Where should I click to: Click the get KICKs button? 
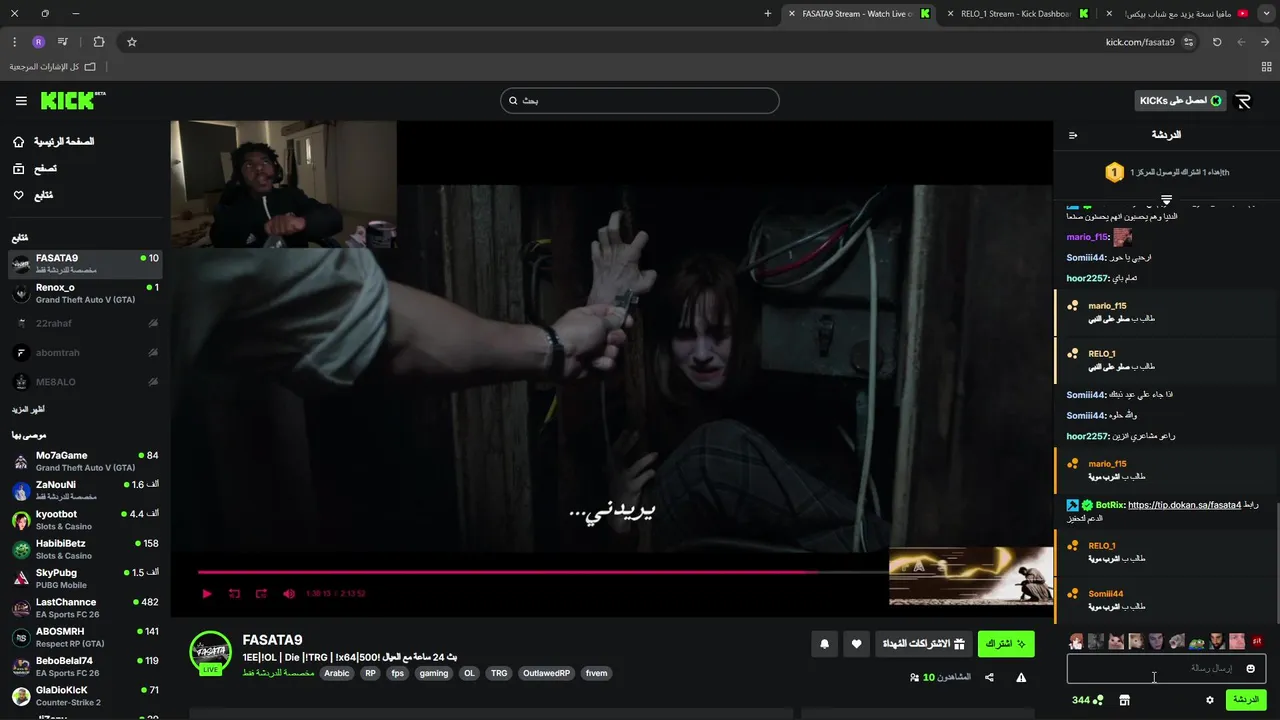1181,101
